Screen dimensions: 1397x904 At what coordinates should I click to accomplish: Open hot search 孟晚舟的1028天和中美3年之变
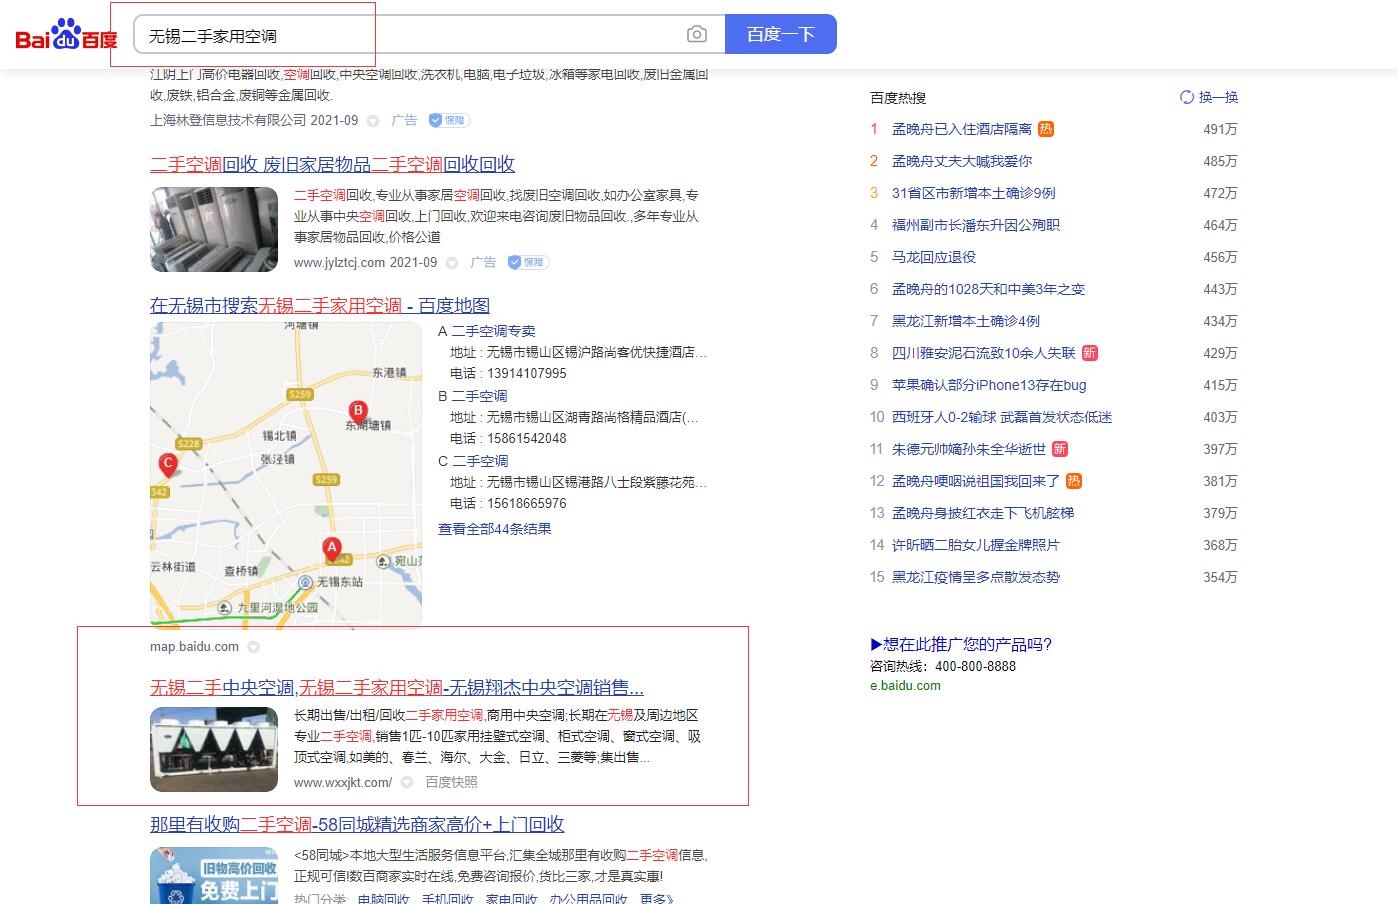click(988, 289)
